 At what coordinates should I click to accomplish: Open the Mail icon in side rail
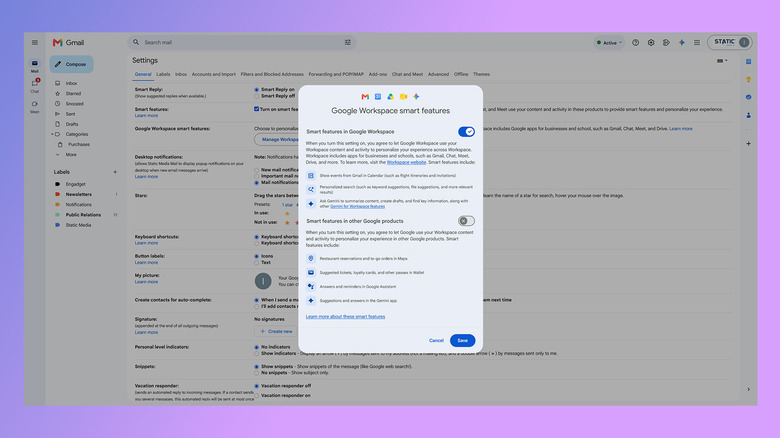[x=34, y=65]
